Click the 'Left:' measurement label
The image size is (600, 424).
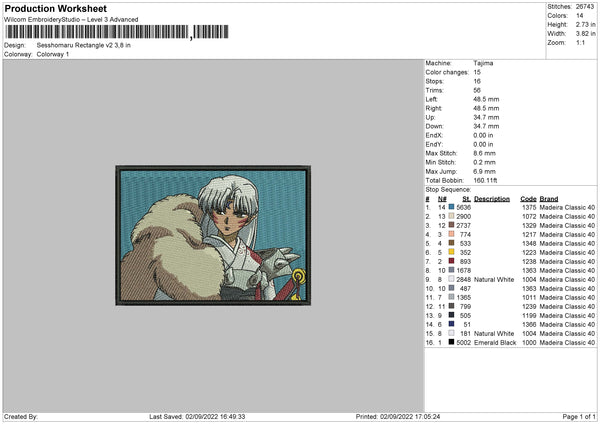[431, 99]
